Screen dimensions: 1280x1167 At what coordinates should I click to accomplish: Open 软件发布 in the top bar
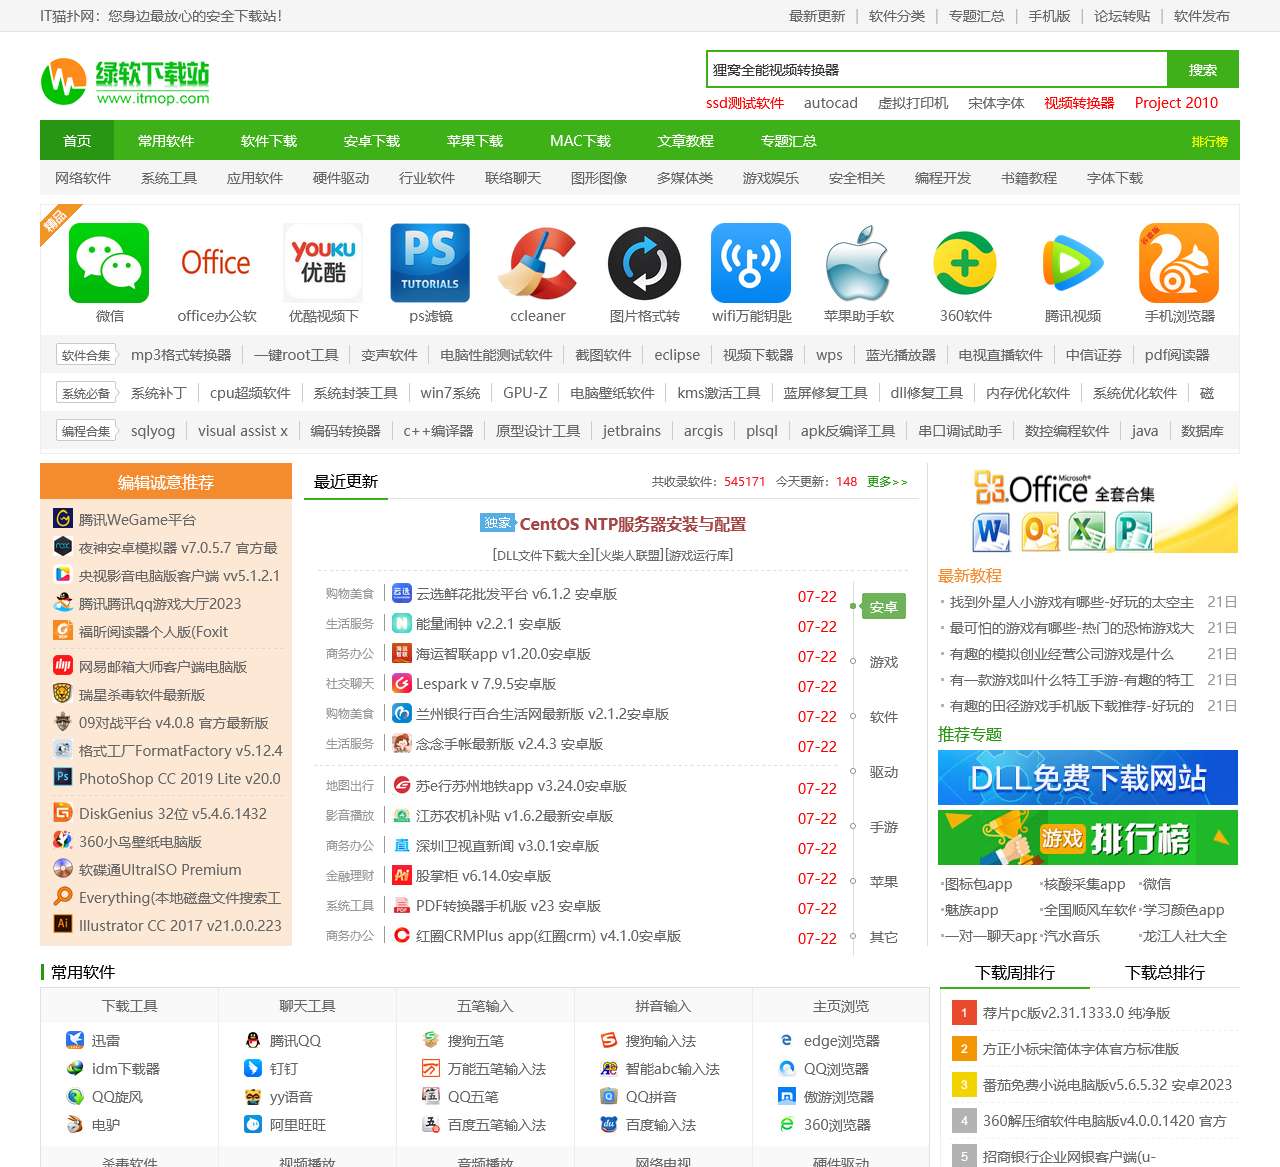click(x=1202, y=16)
